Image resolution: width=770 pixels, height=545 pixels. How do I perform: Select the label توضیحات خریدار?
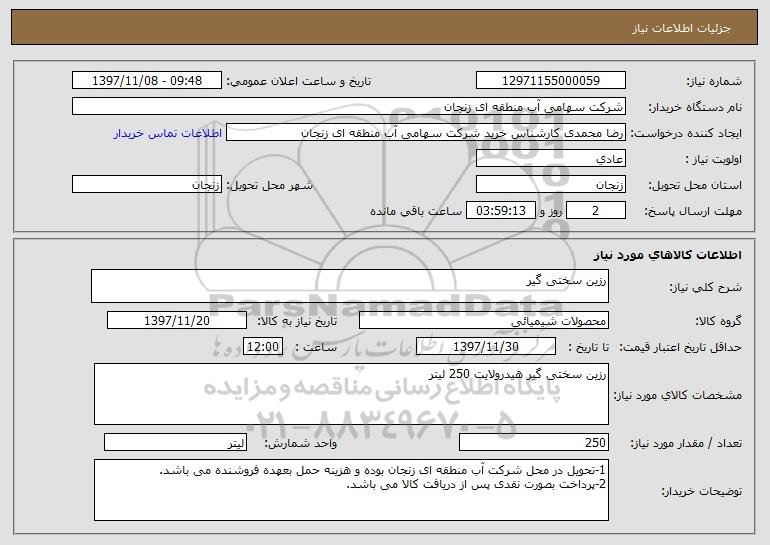click(701, 491)
